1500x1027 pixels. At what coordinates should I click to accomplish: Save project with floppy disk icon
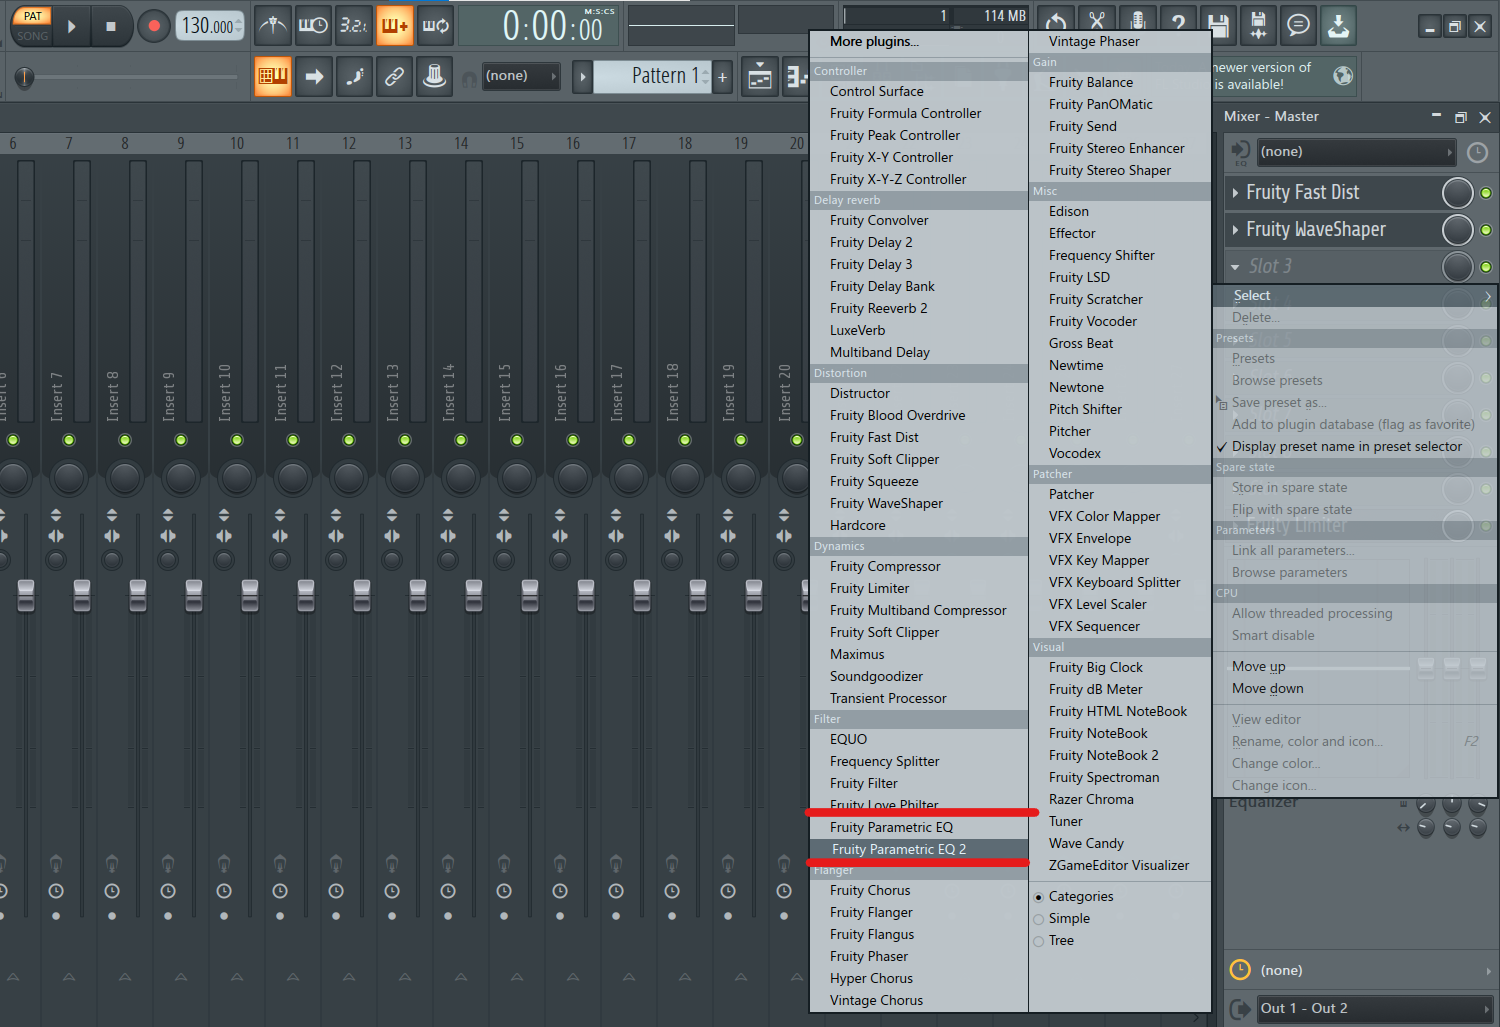pyautogui.click(x=1218, y=25)
